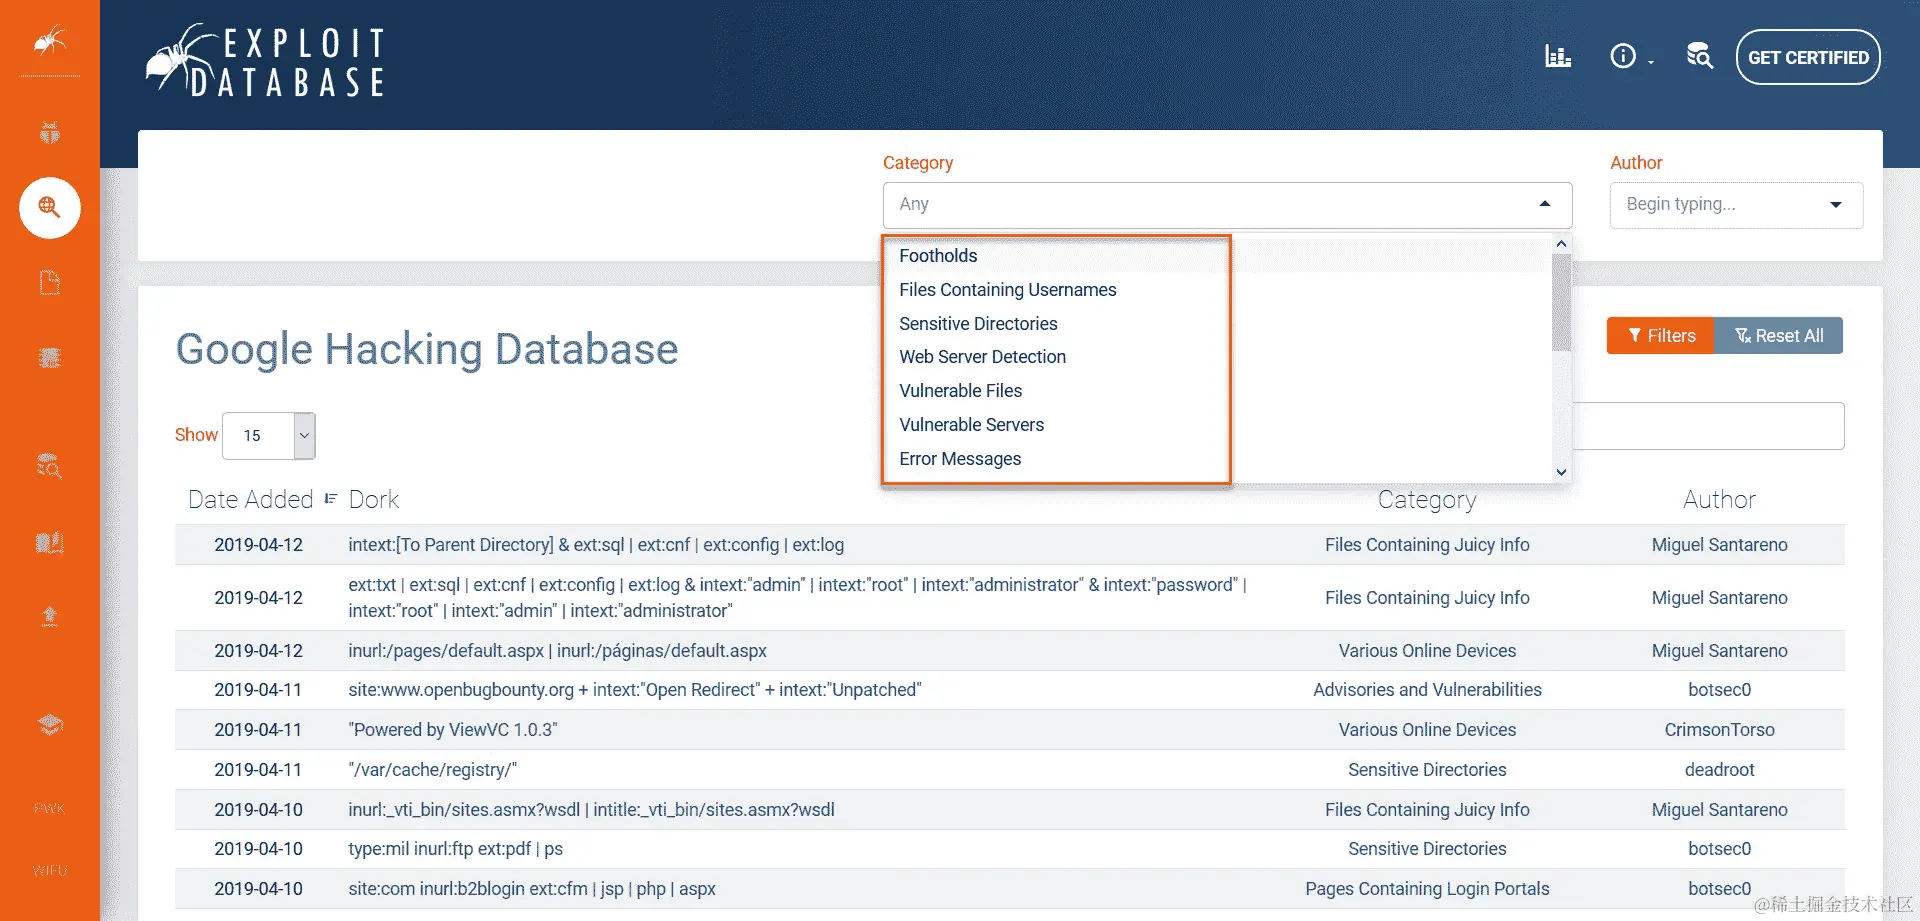Image resolution: width=1920 pixels, height=921 pixels.
Task: Open the database search icon in header
Action: tap(1699, 57)
